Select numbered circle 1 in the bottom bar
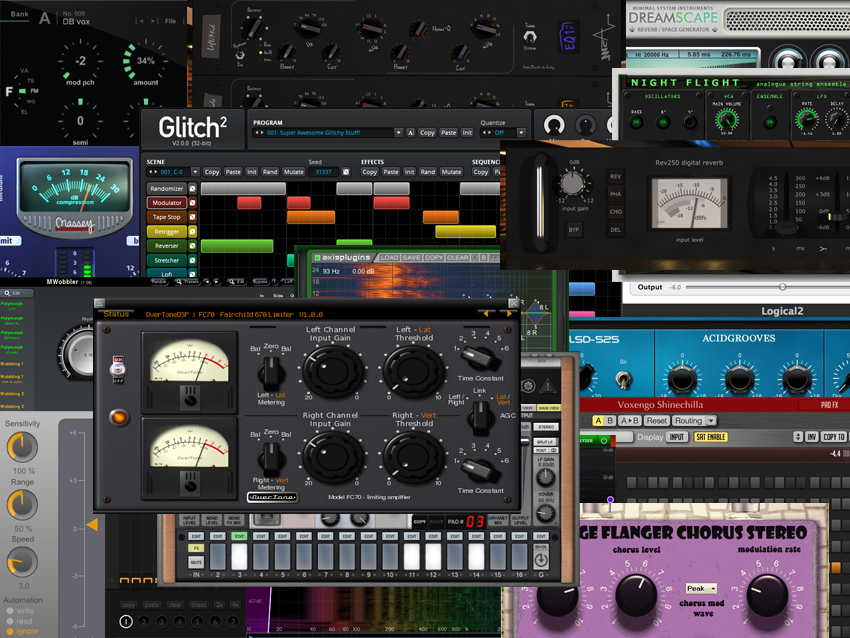This screenshot has height=638, width=850. pyautogui.click(x=126, y=622)
